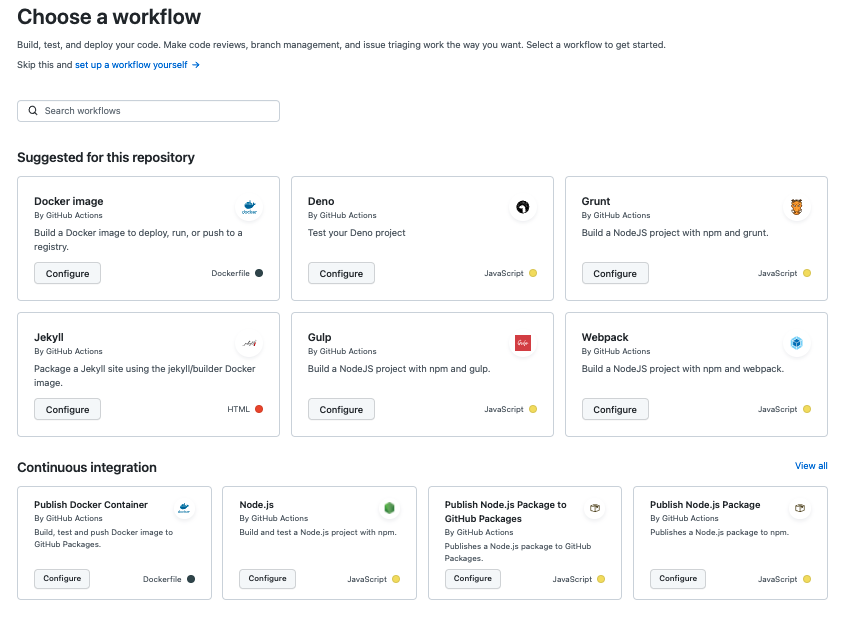Click the red HTML language dot on the Jekyll card
The height and width of the screenshot is (621, 854).
coord(261,408)
